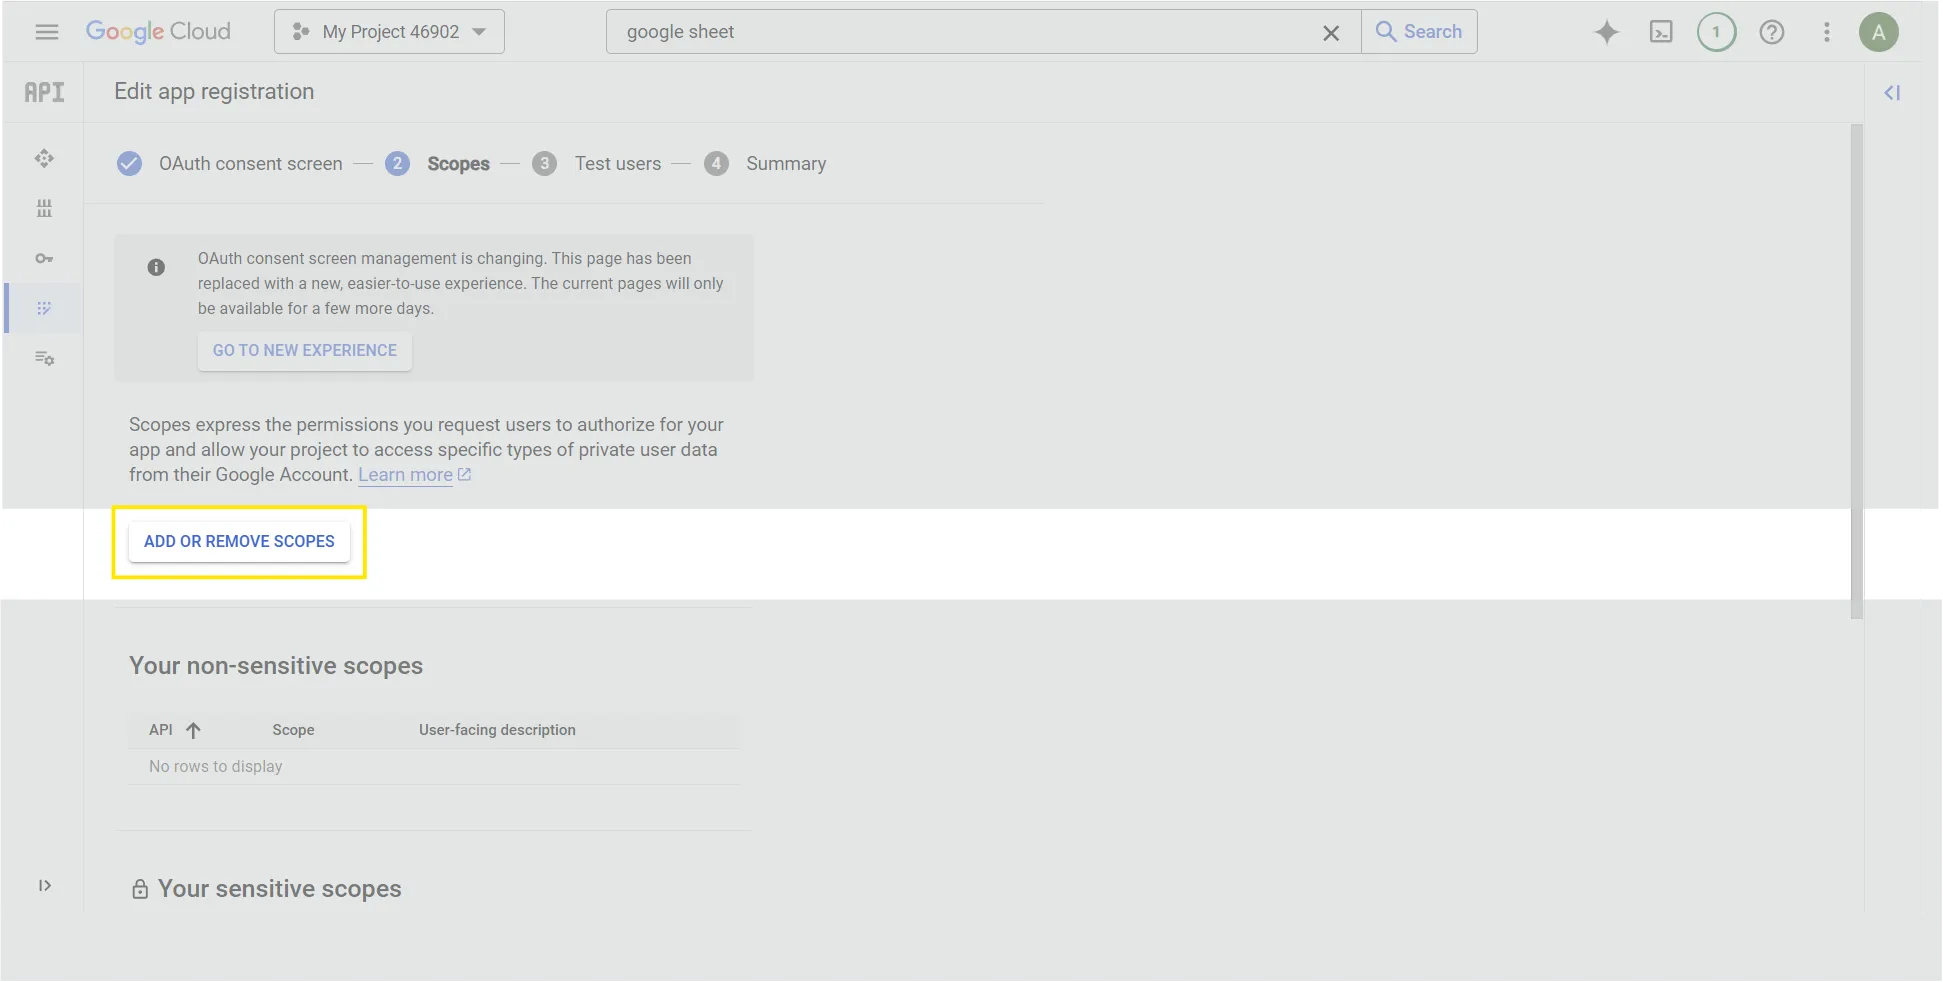1943x982 pixels.
Task: Click ADD OR REMOVE SCOPES button
Action: point(239,541)
